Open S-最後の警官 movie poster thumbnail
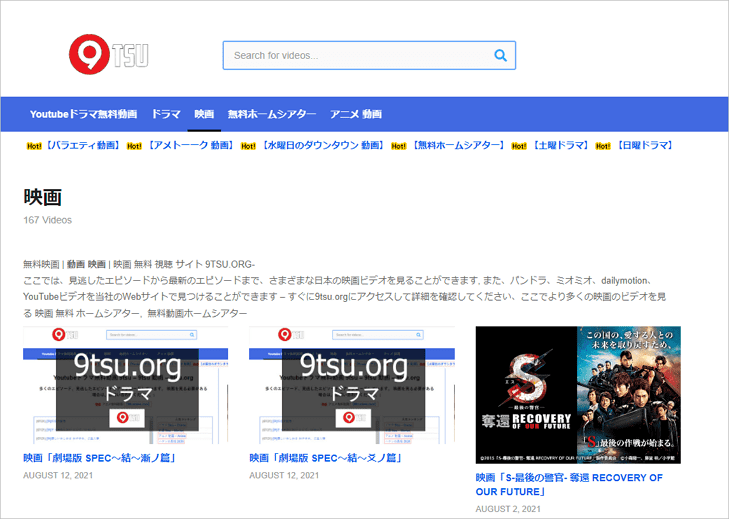This screenshot has width=729, height=519. (578, 395)
